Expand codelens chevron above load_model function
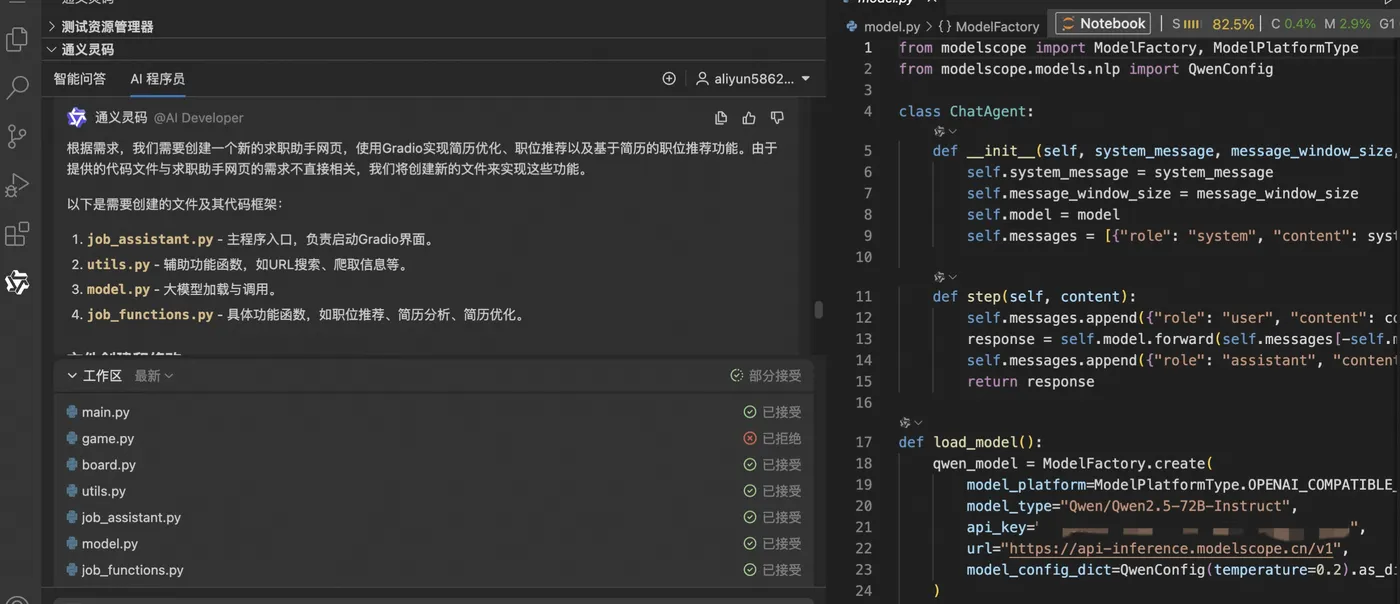Image resolution: width=1400 pixels, height=604 pixels. pyautogui.click(x=919, y=423)
